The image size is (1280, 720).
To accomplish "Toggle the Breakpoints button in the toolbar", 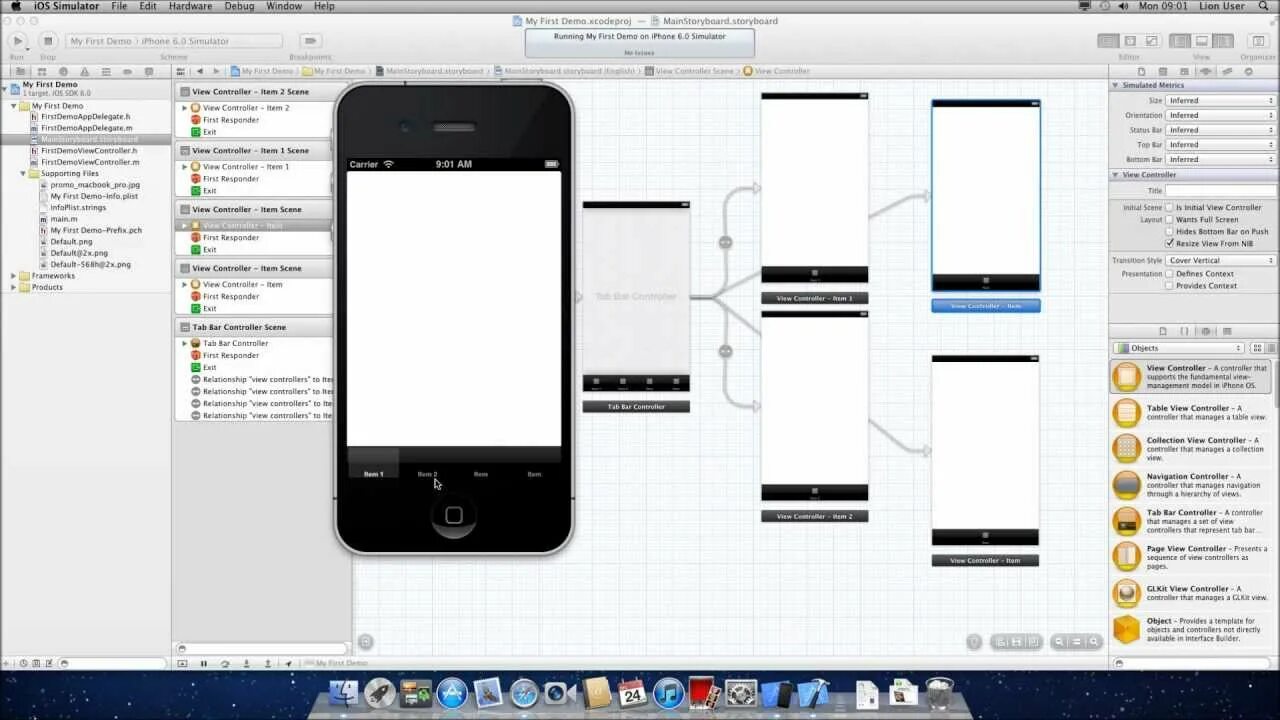I will (311, 41).
